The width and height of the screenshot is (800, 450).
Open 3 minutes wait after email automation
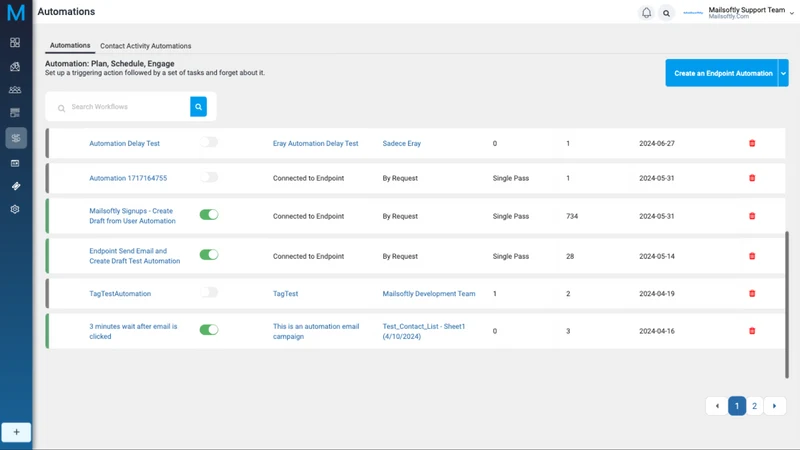(x=133, y=331)
